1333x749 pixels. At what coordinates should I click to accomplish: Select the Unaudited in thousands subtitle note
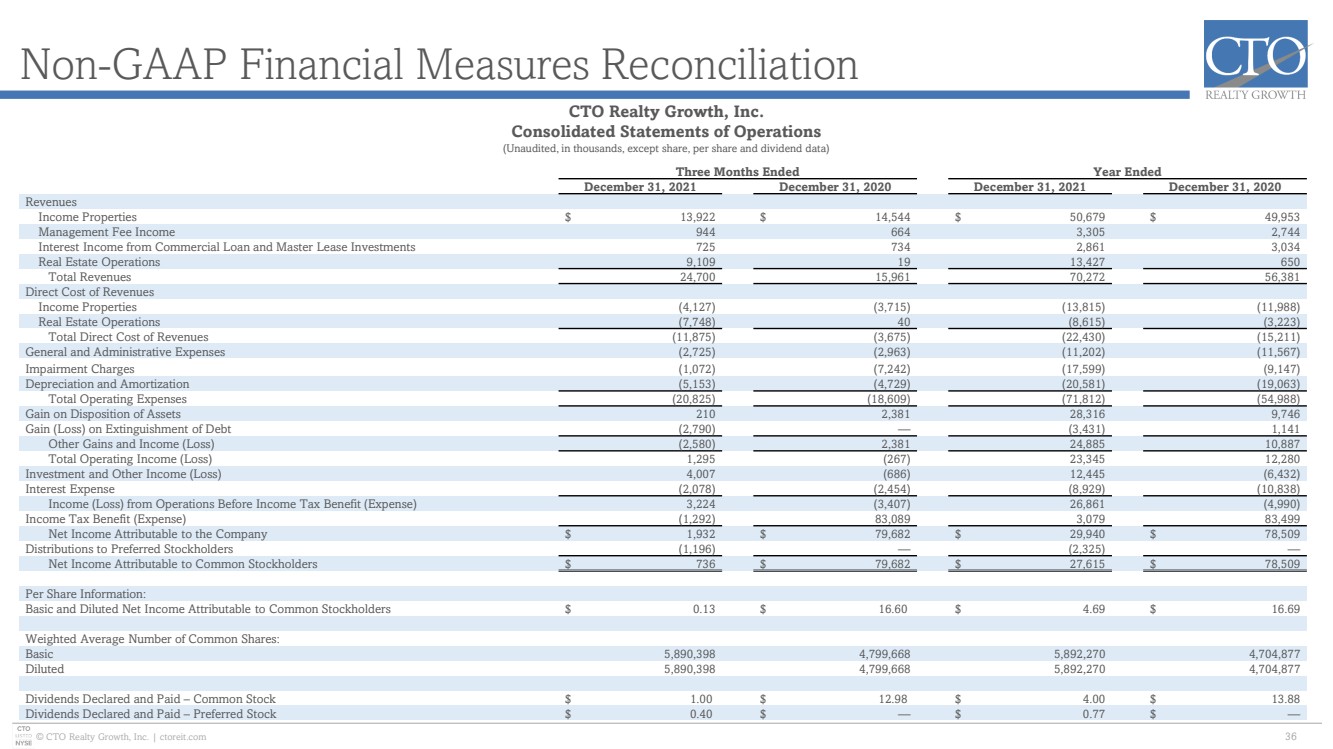click(666, 149)
